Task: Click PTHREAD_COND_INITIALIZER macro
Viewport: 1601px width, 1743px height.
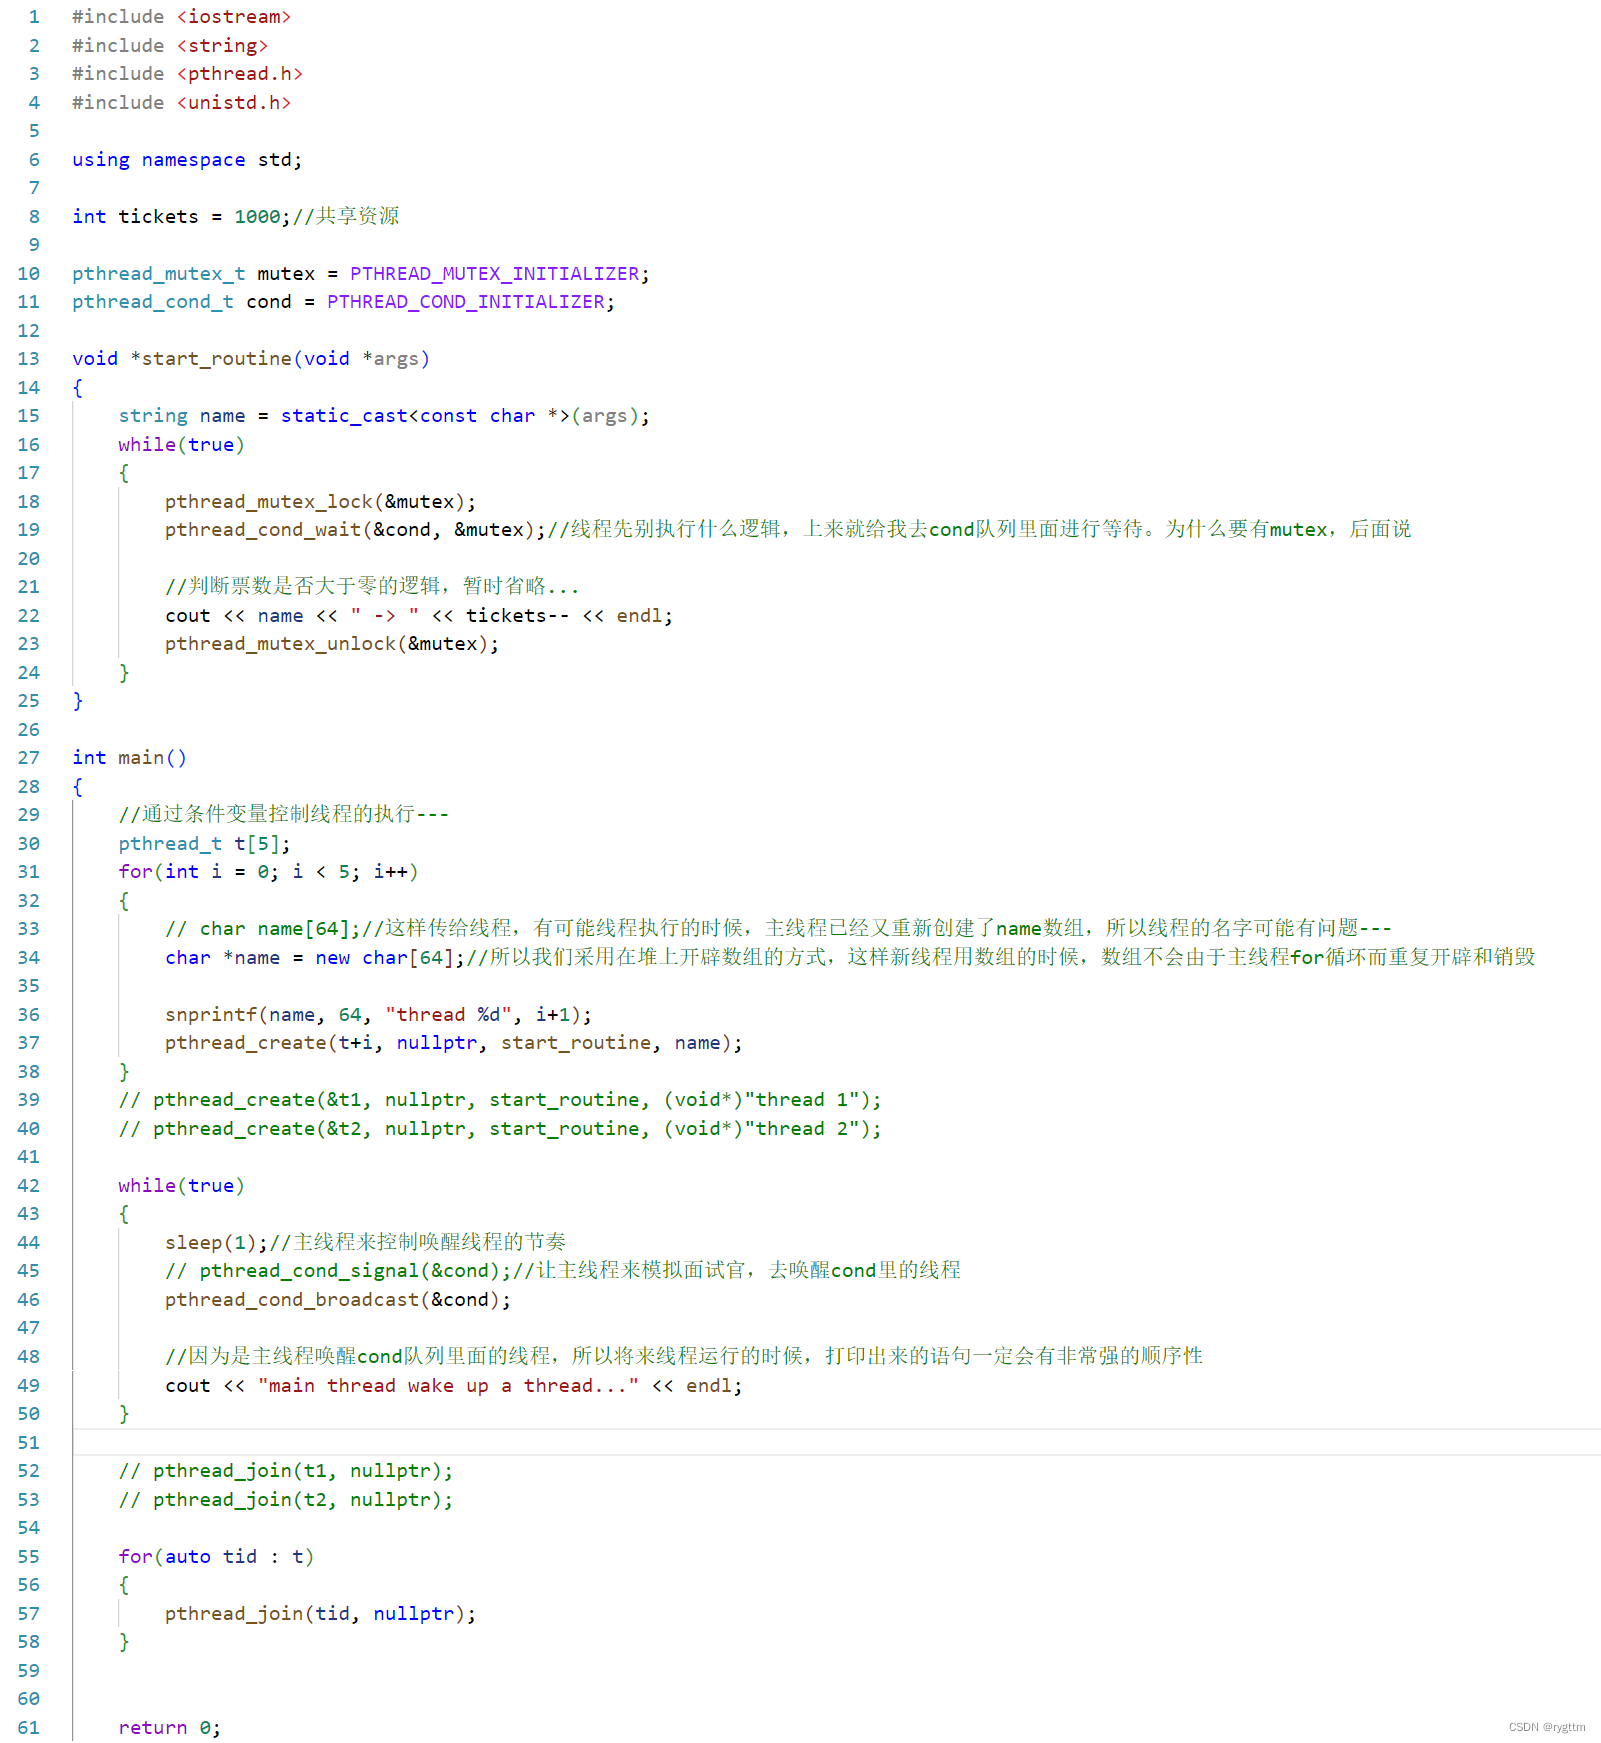Action: (465, 302)
